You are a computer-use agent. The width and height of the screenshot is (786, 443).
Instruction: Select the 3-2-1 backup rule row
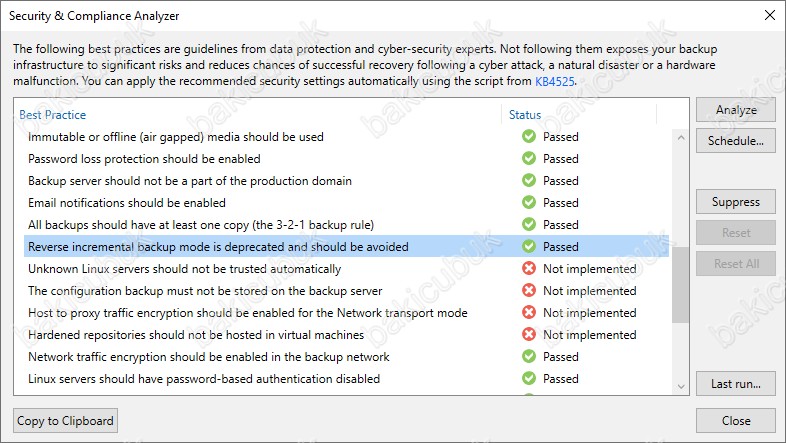[346, 225]
